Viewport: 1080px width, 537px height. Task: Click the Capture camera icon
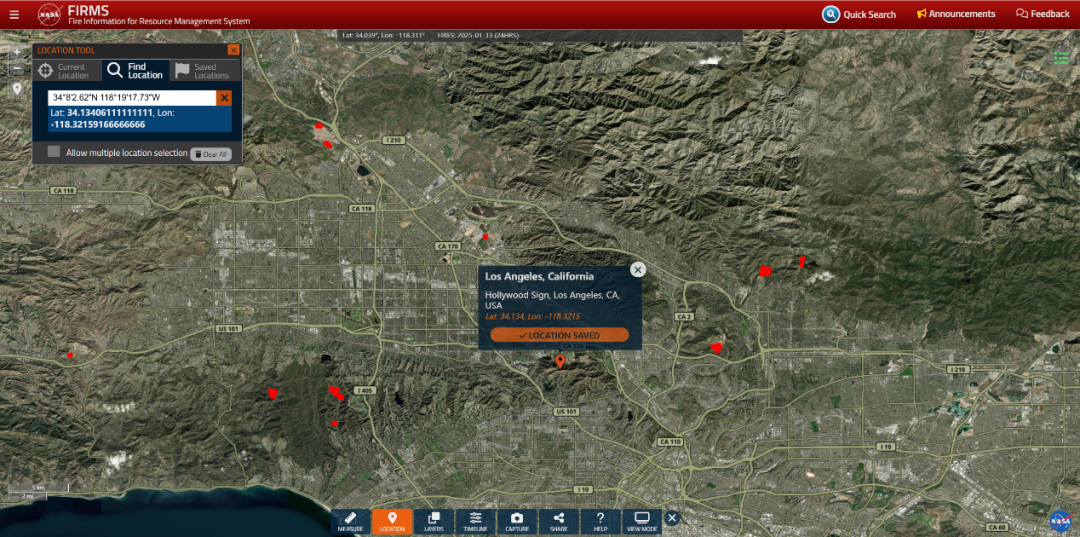(517, 520)
